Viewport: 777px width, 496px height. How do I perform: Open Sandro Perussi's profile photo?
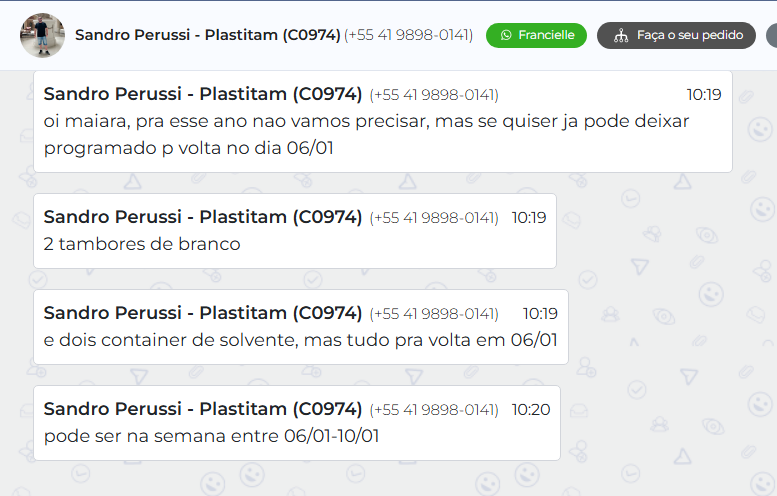[42, 35]
